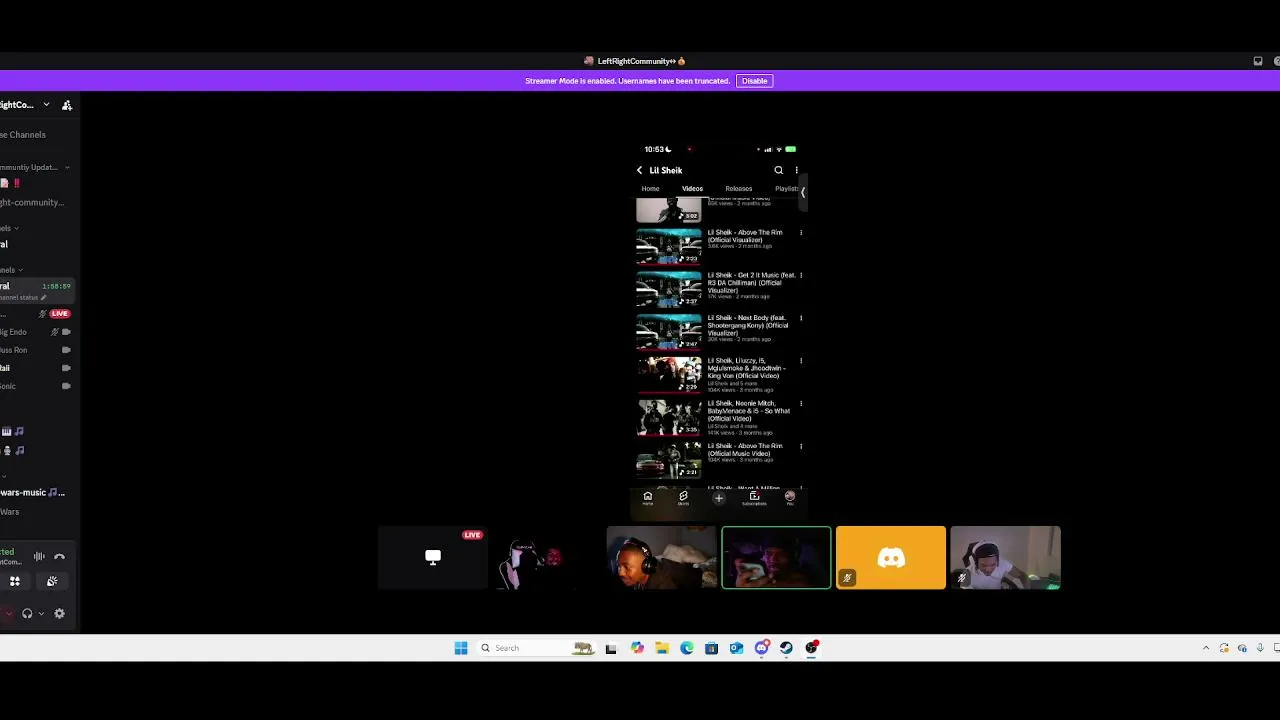
Task: Disconnect from the voice call
Action: pyautogui.click(x=59, y=557)
